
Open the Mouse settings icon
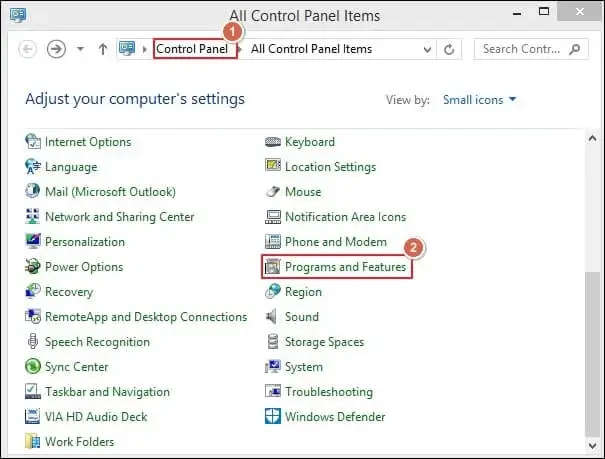click(x=273, y=192)
